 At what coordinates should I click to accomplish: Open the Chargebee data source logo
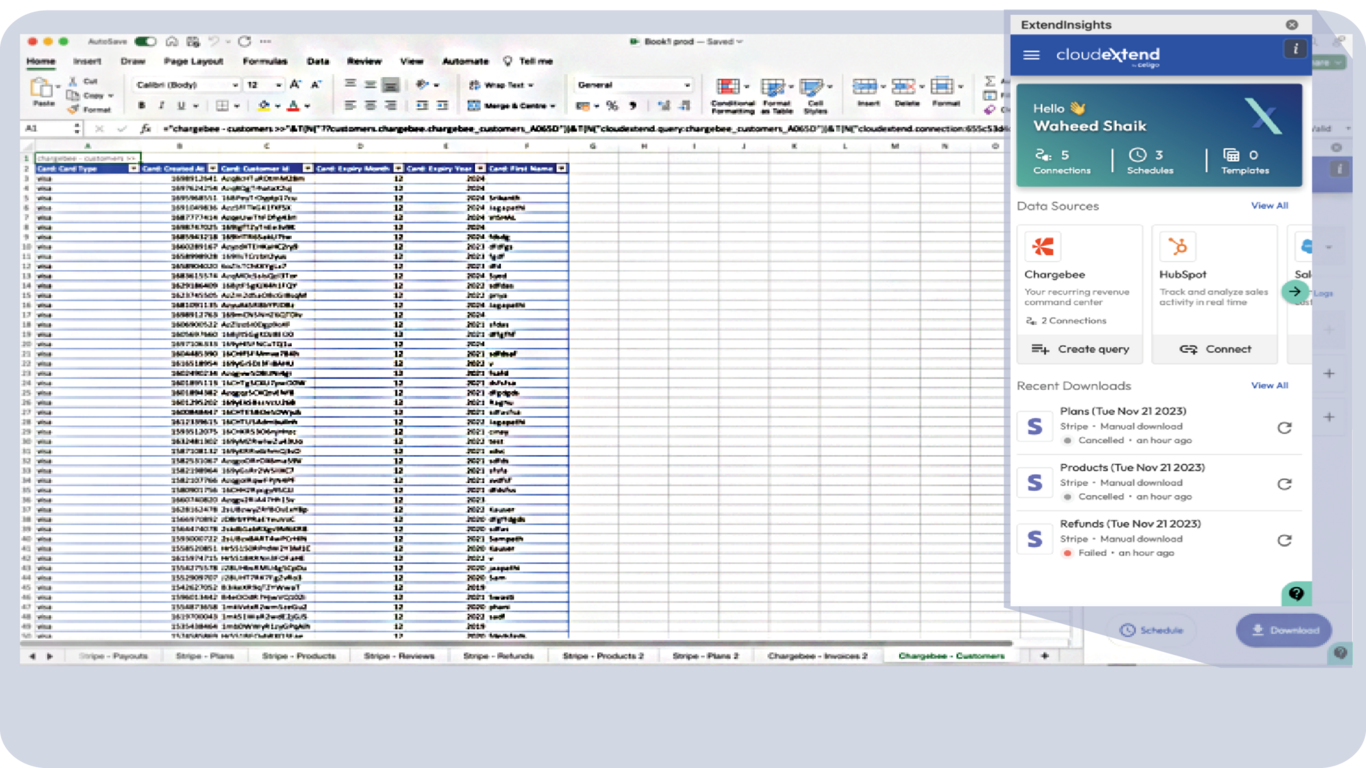pyautogui.click(x=1043, y=246)
